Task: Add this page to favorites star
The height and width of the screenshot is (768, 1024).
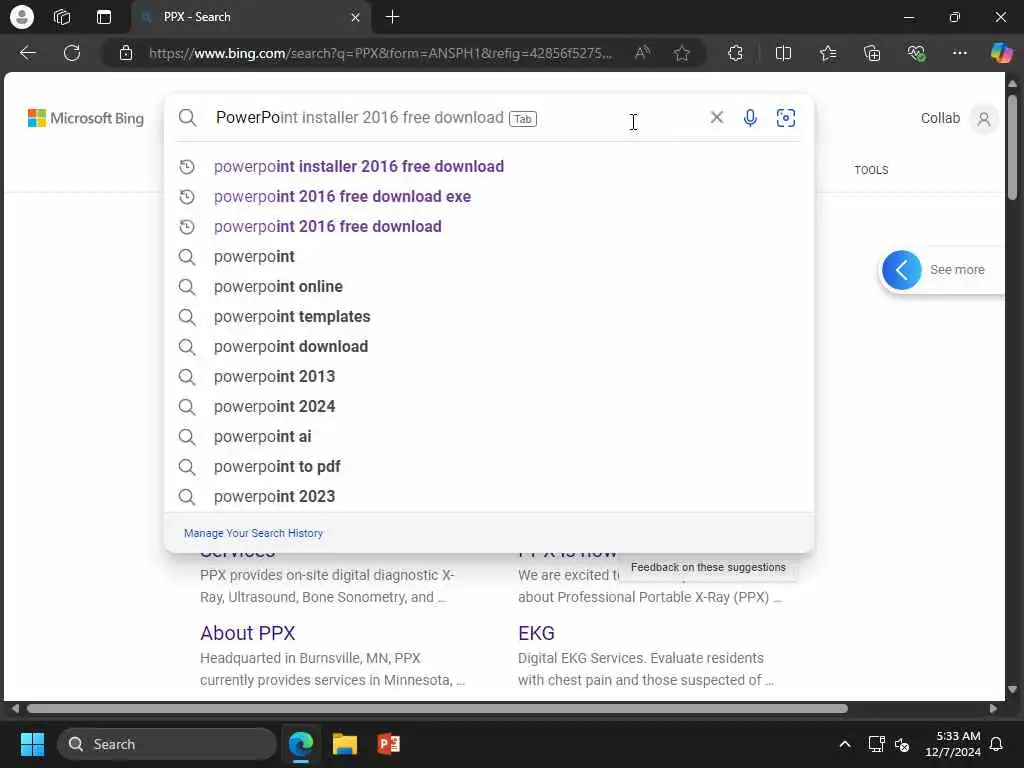Action: point(682,53)
